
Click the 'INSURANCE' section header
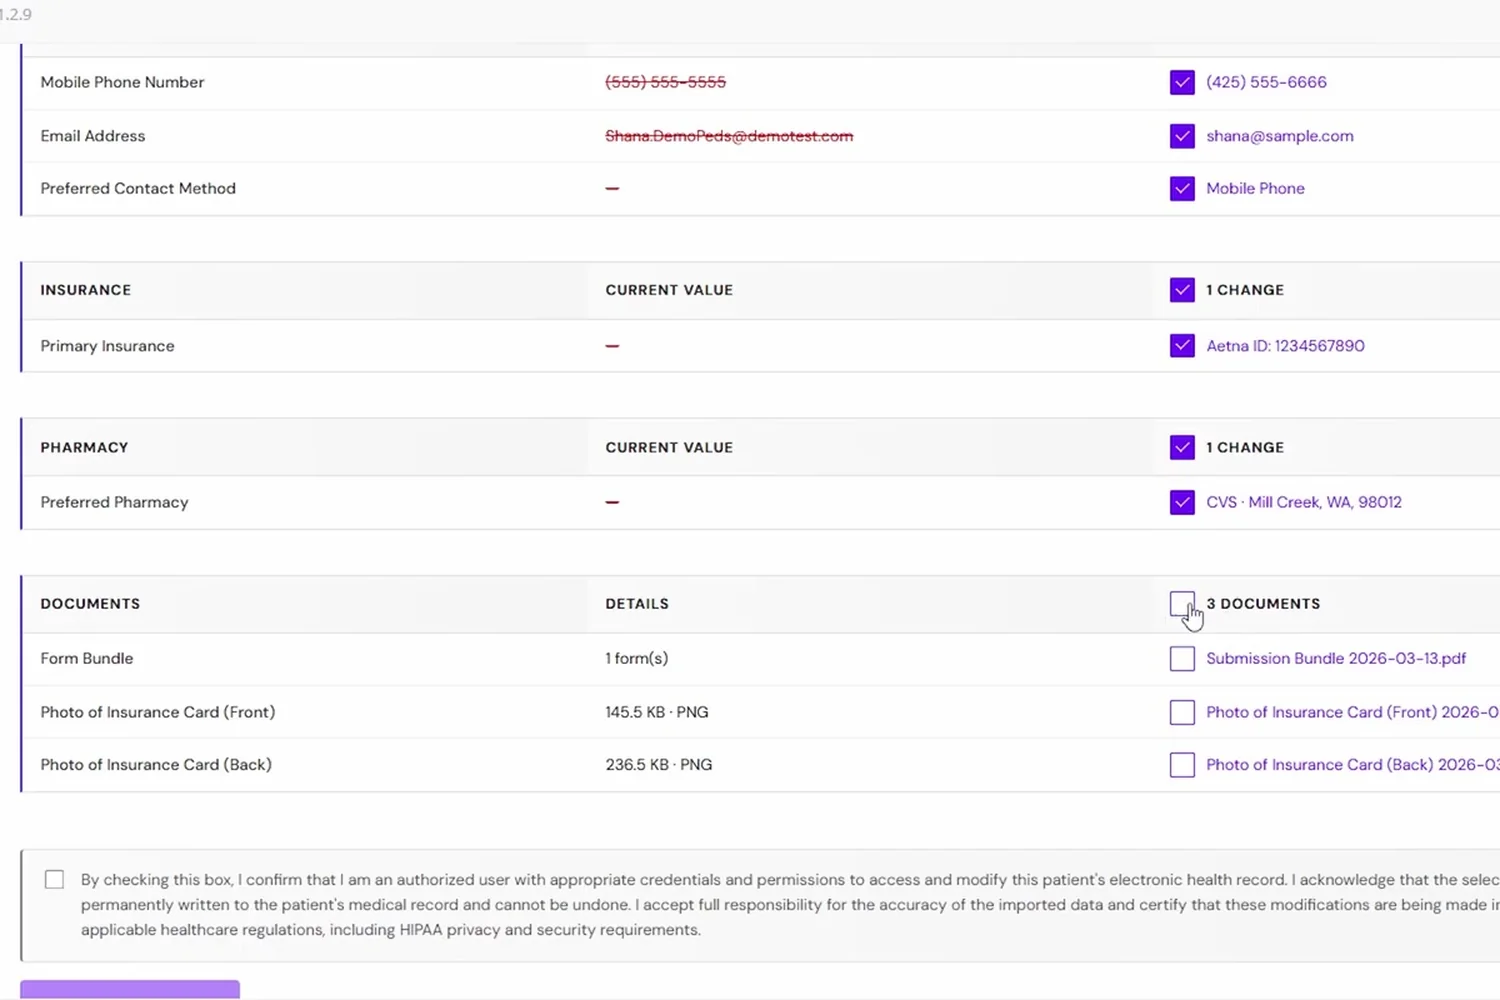click(x=86, y=290)
